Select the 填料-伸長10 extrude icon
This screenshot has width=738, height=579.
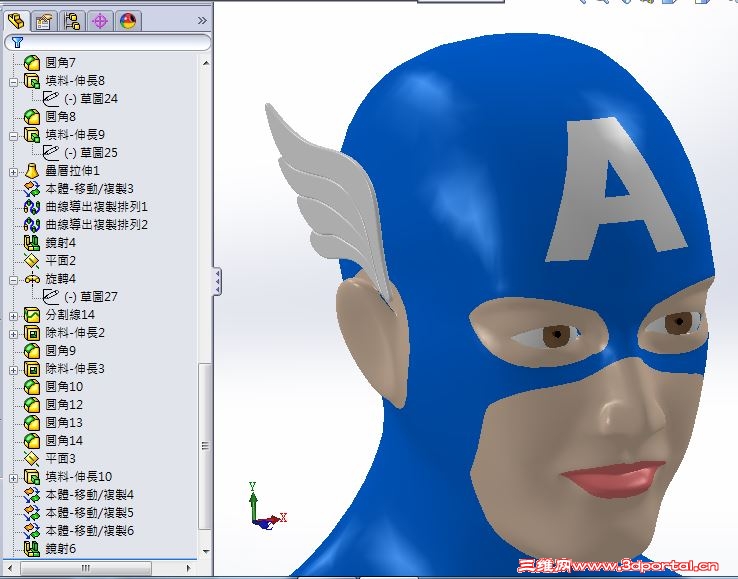tap(32, 477)
